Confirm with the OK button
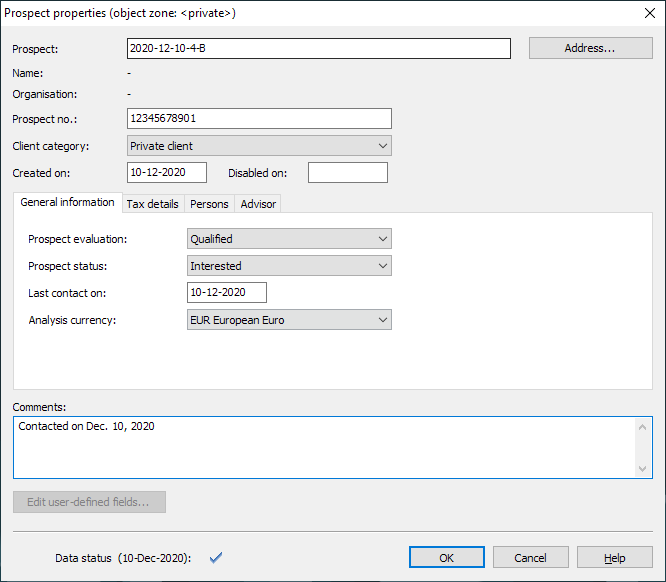Image resolution: width=666 pixels, height=582 pixels. (x=447, y=558)
